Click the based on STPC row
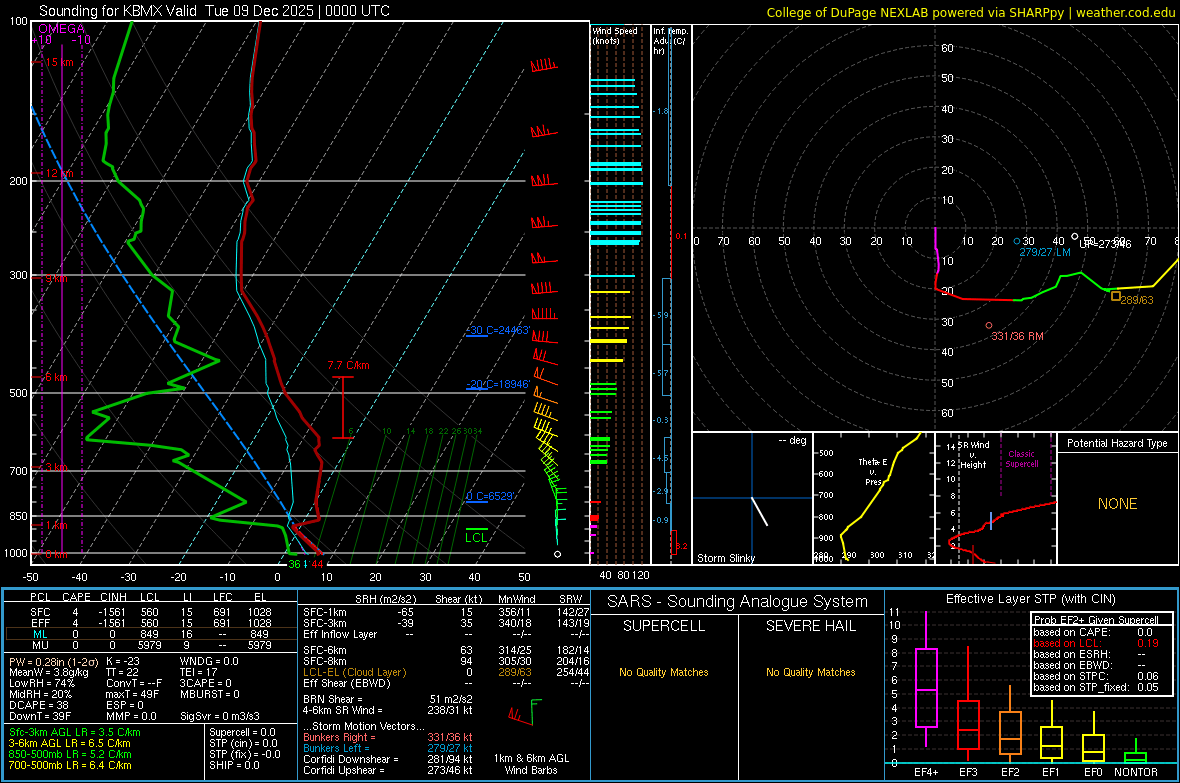The height and width of the screenshot is (783, 1180). pos(1096,676)
